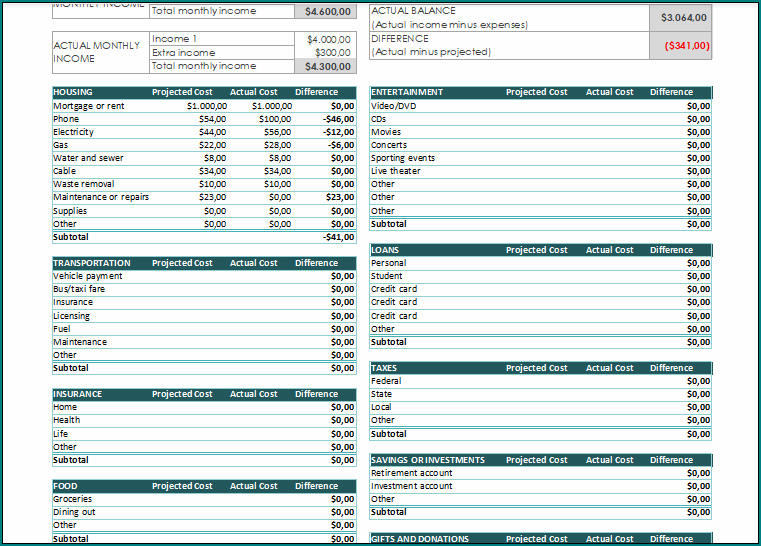
Task: Click 'GIFTS AND DONATIONS' section header
Action: click(420, 539)
